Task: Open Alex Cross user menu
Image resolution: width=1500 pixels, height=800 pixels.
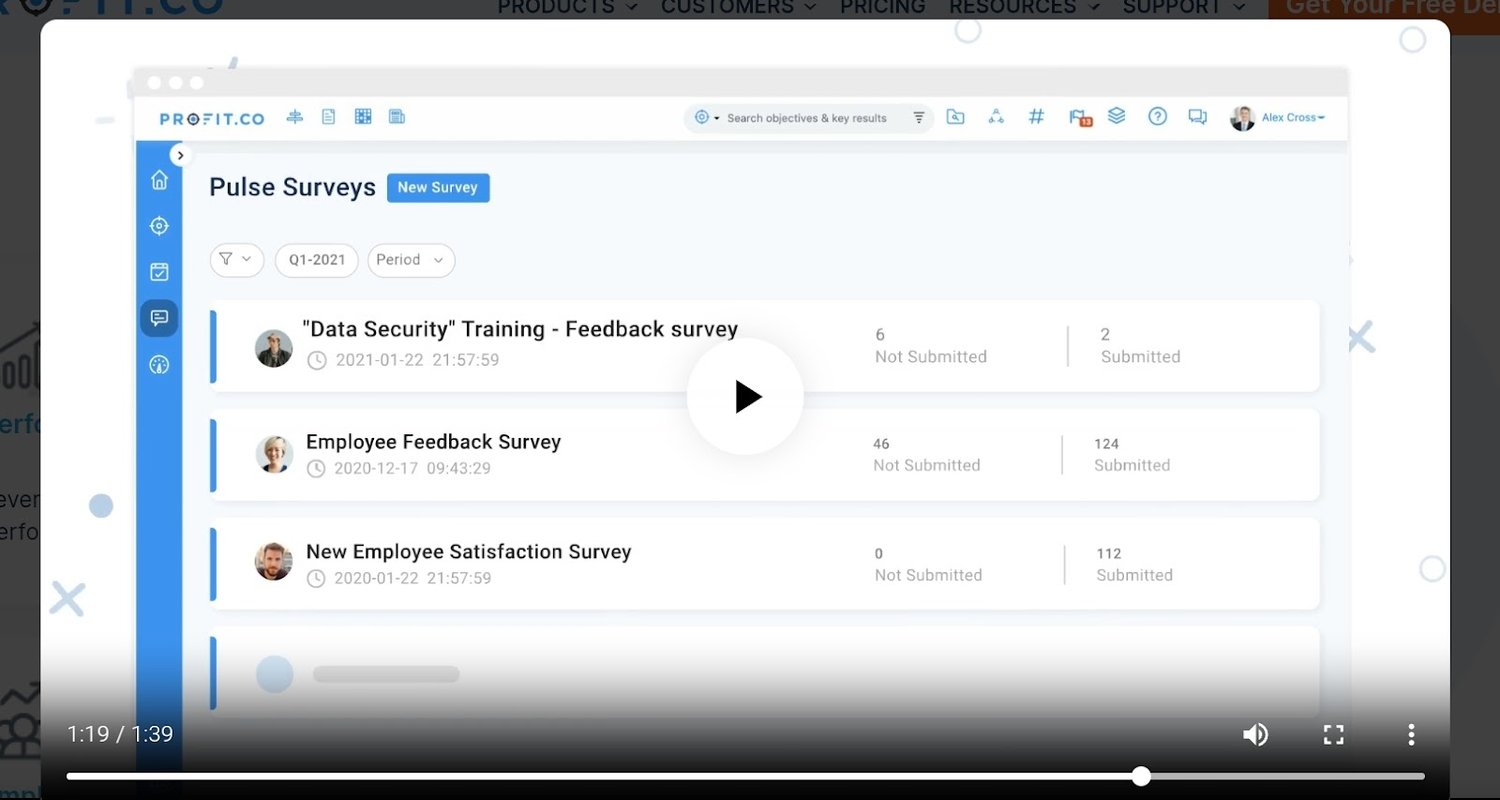Action: tap(1291, 118)
